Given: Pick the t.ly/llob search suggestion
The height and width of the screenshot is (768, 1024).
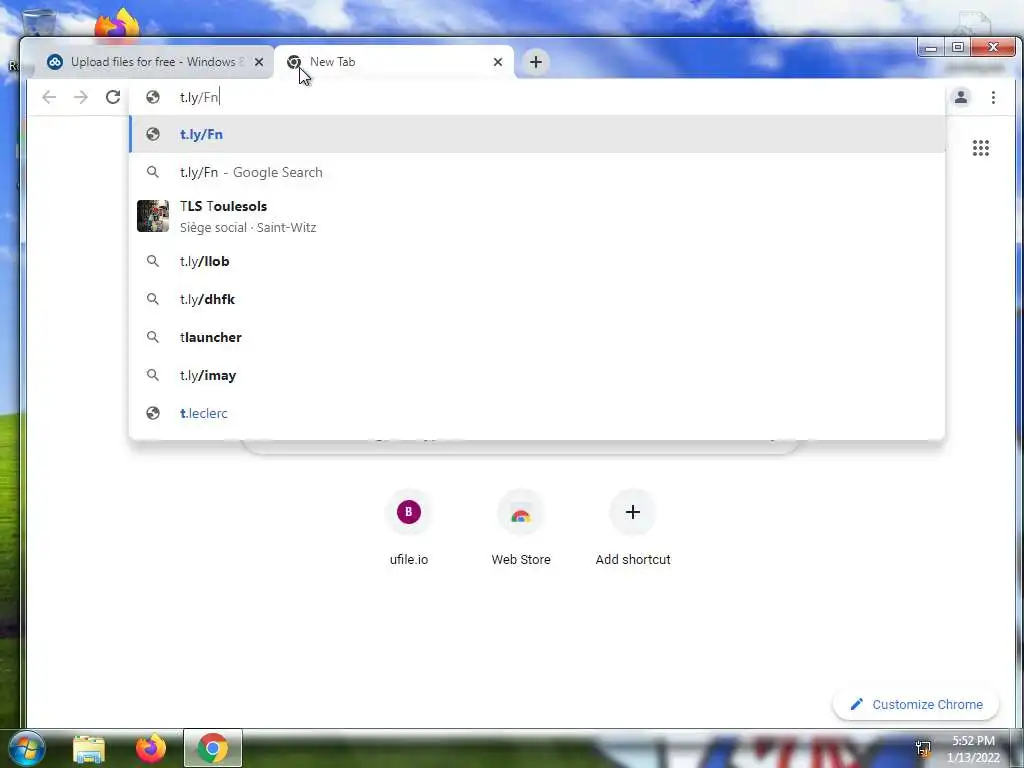Looking at the screenshot, I should [537, 261].
